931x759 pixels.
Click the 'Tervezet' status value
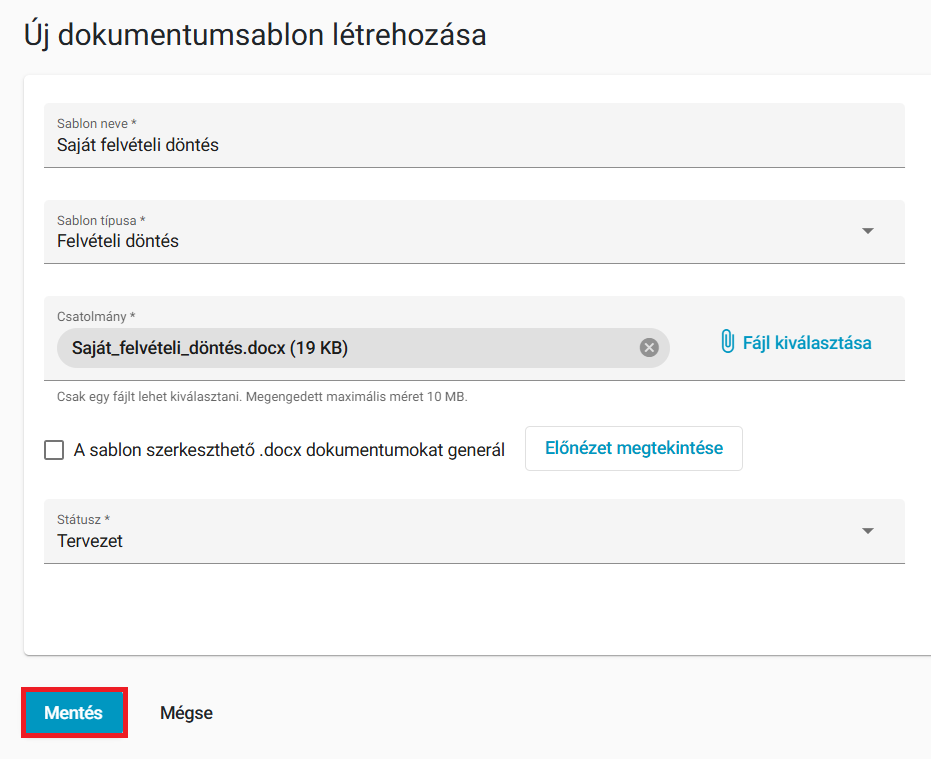(90, 541)
